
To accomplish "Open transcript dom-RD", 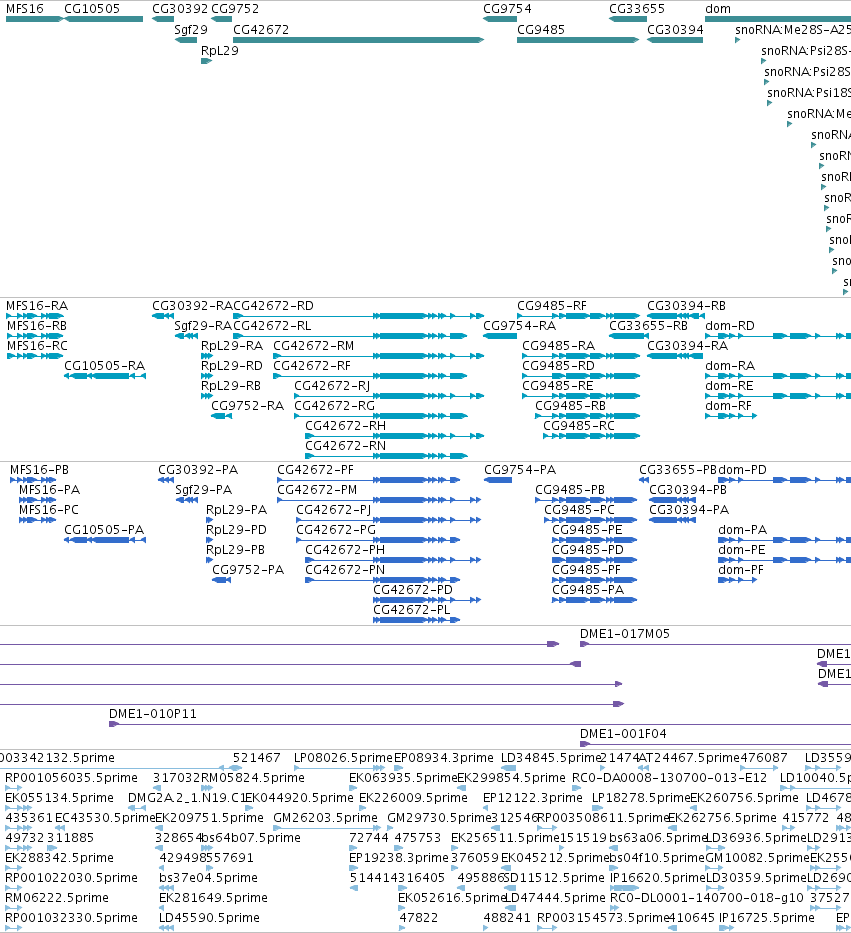I will [730, 326].
